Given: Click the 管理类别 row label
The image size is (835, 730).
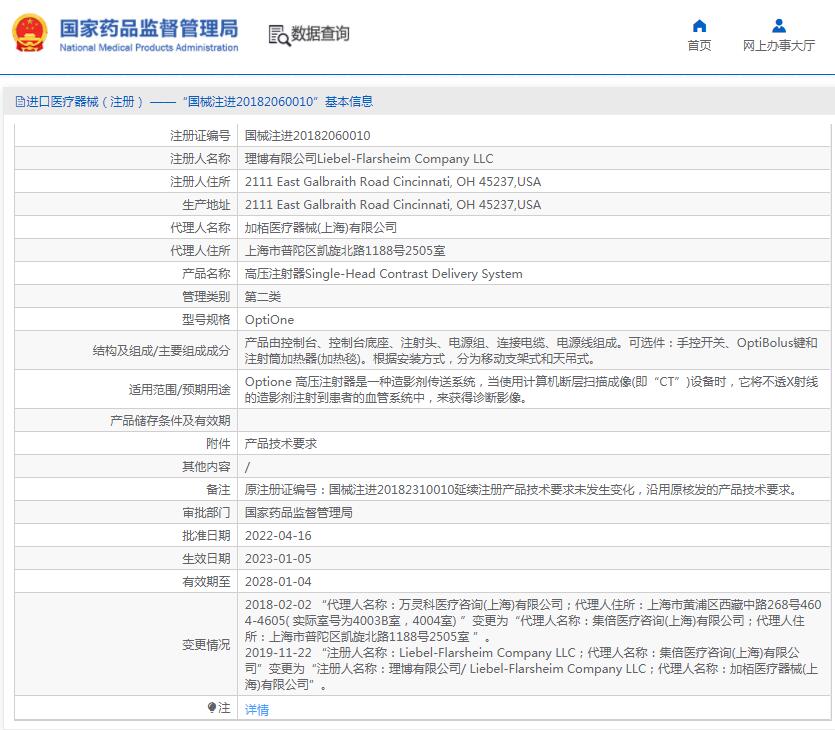Looking at the screenshot, I should coord(206,297).
